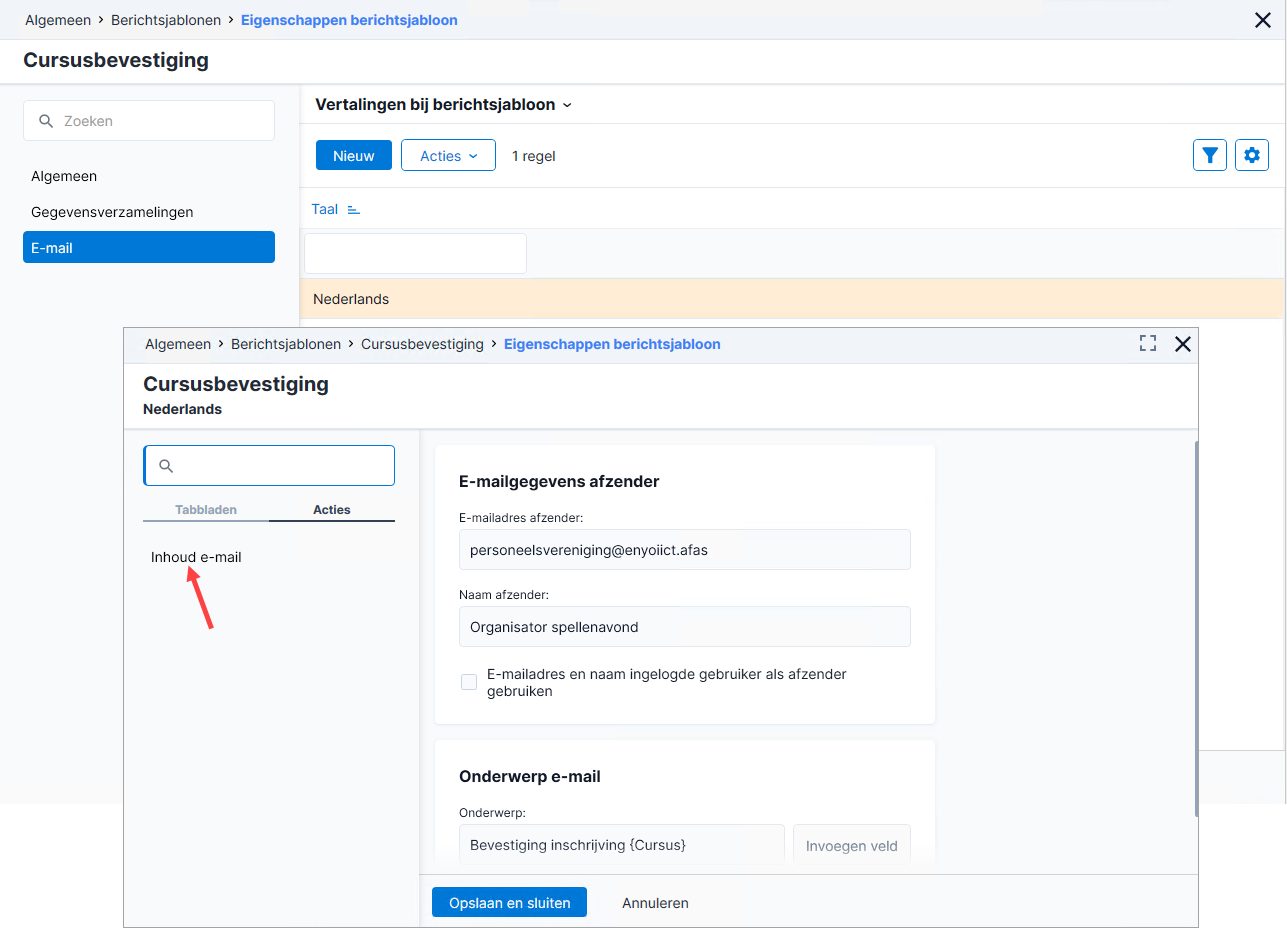
Task: Expand Vertalingen bij berichtsjabloon chevron
Action: pyautogui.click(x=567, y=105)
